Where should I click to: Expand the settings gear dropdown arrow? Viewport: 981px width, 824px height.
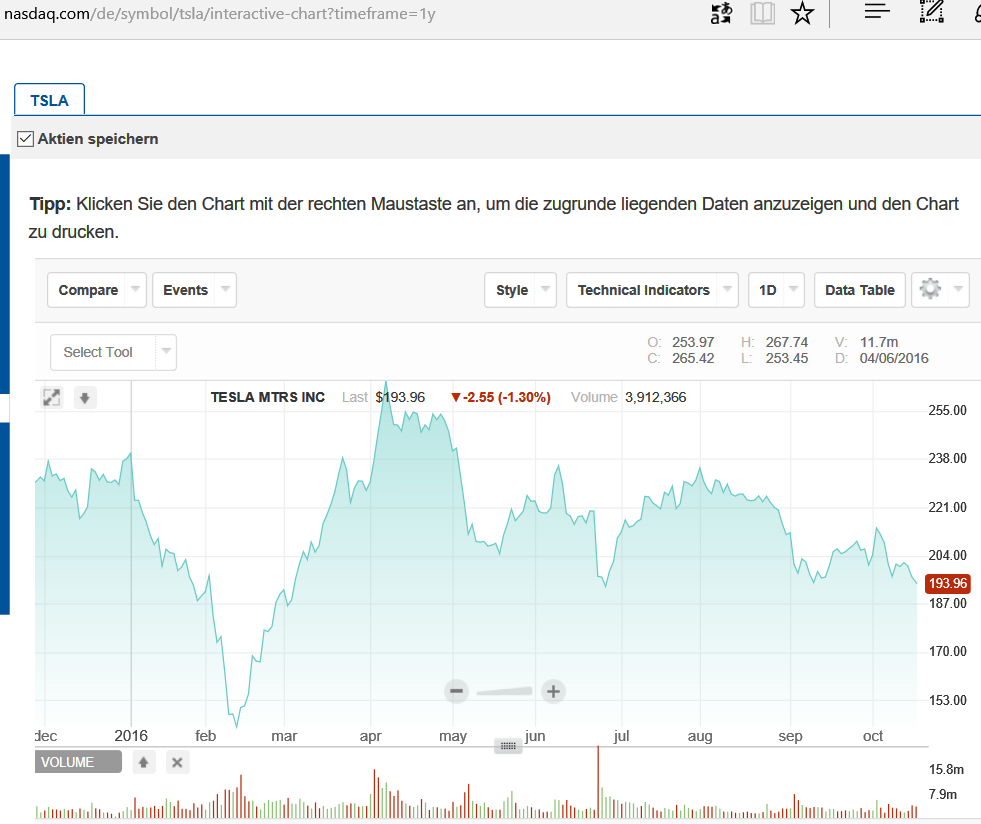point(958,289)
